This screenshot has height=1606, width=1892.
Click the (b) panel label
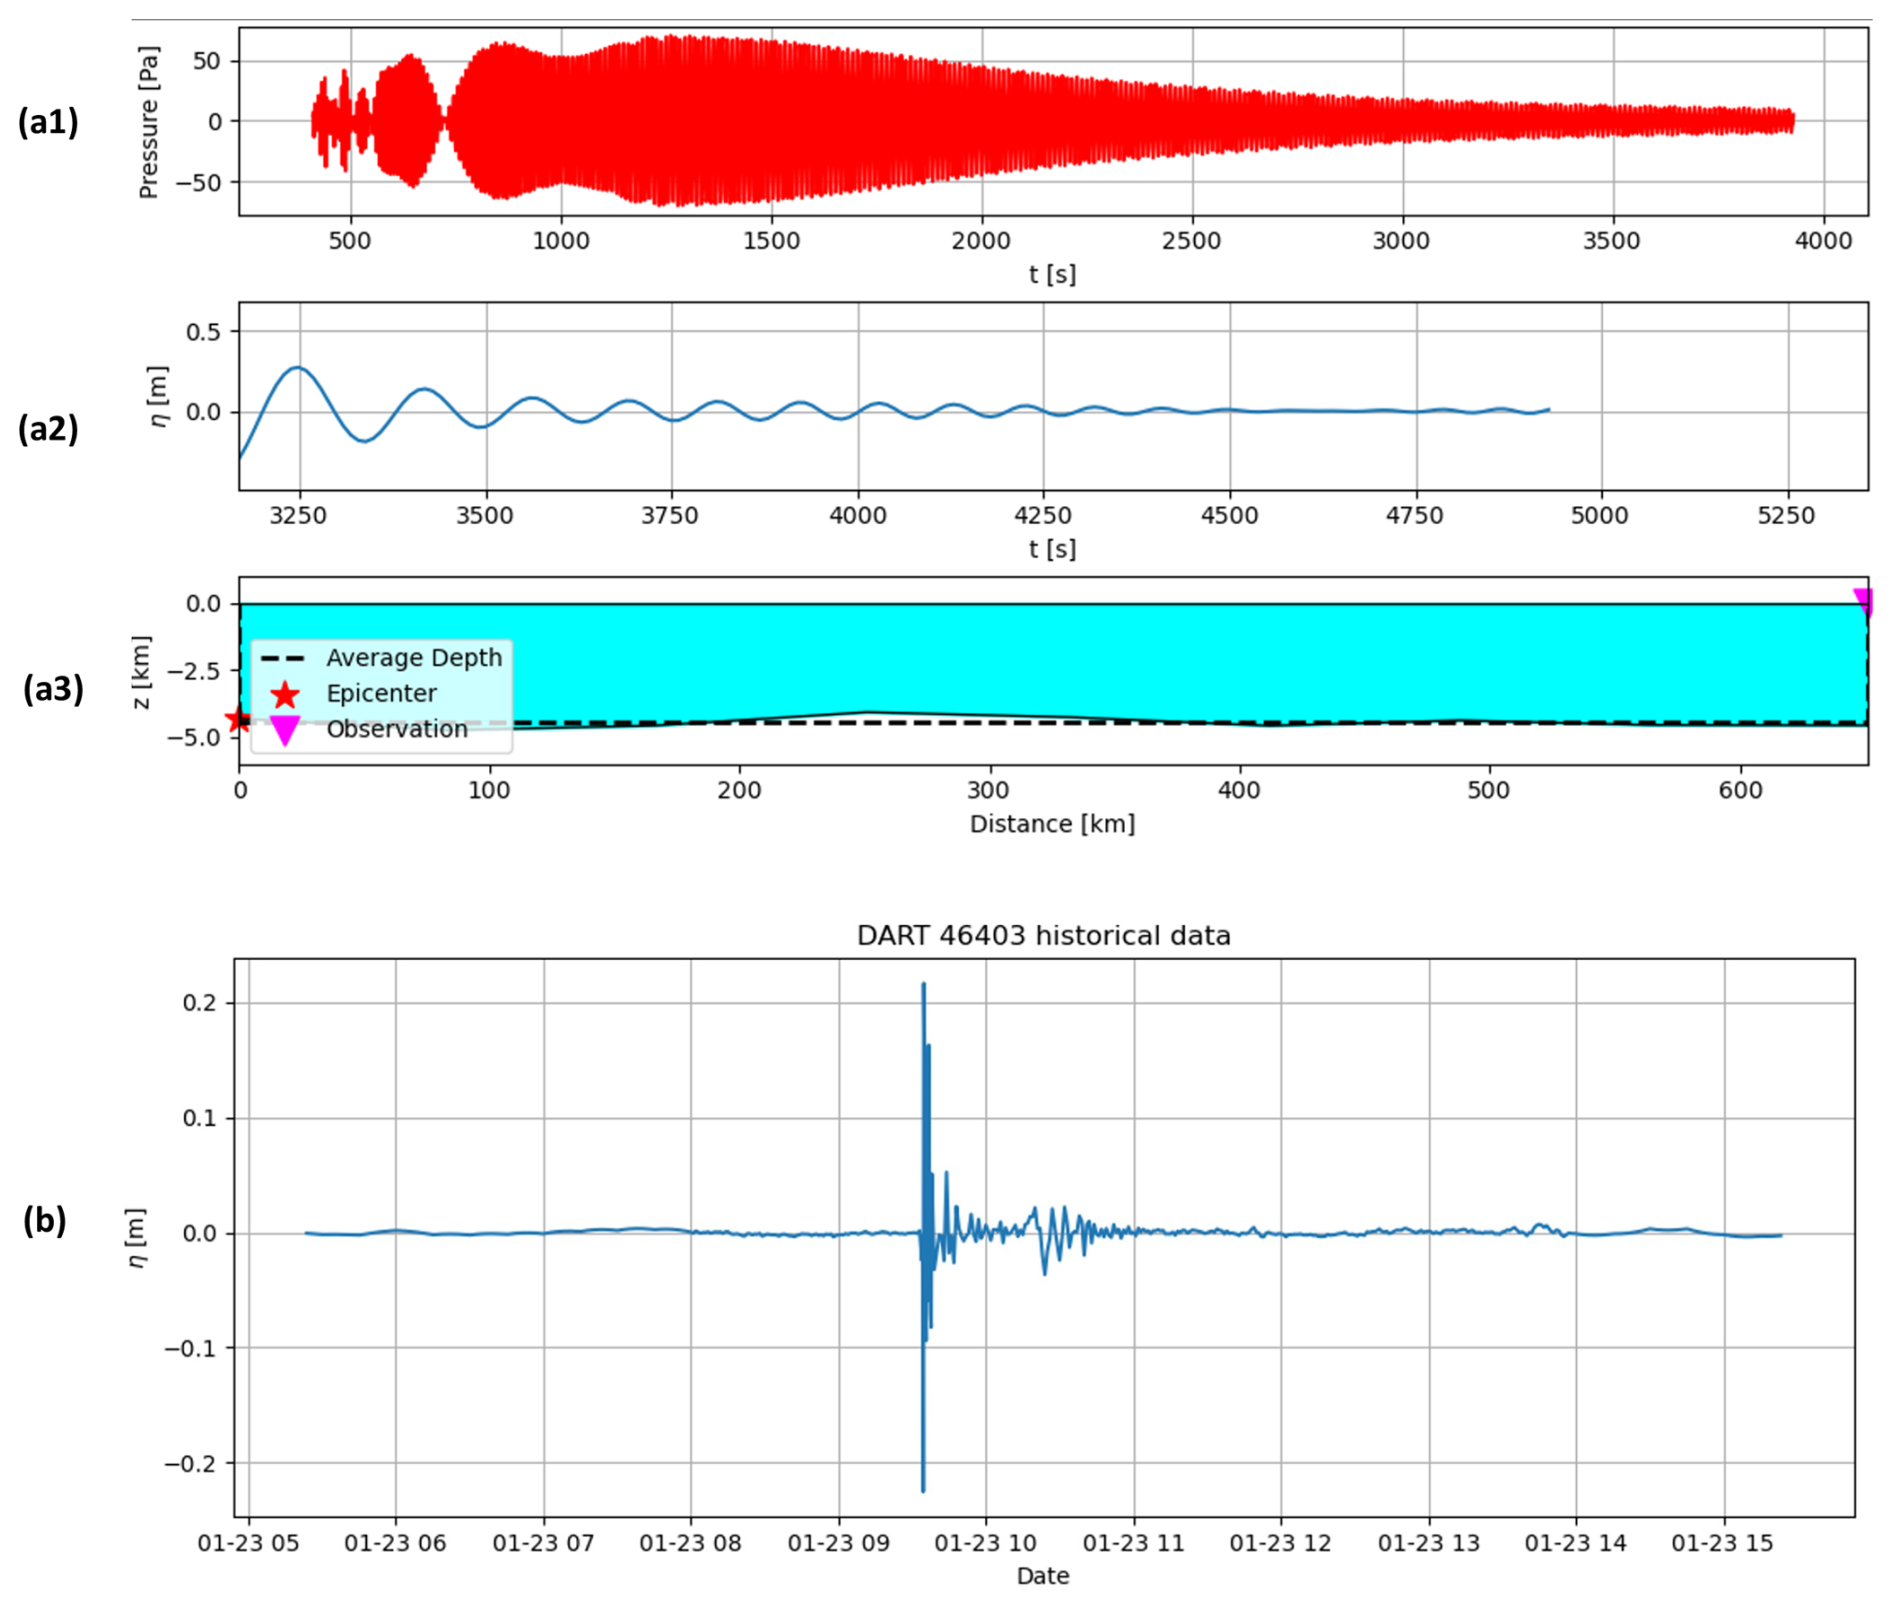point(45,1220)
